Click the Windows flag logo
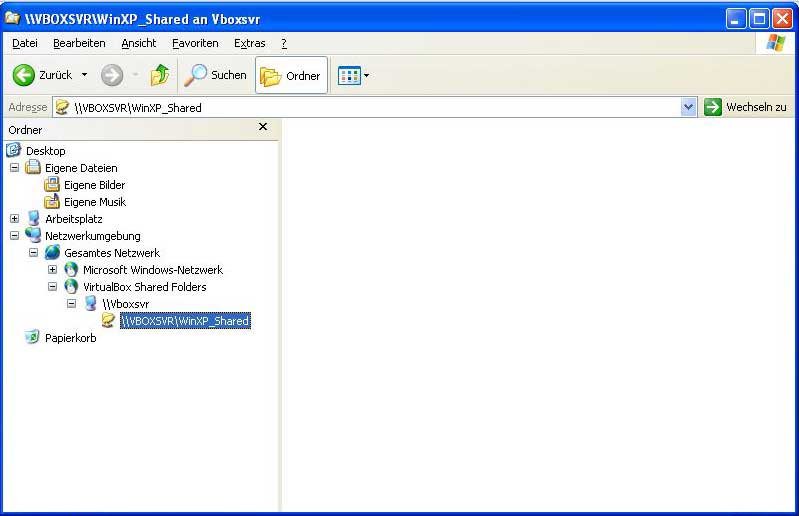Viewport: 799px width, 516px height. click(776, 43)
